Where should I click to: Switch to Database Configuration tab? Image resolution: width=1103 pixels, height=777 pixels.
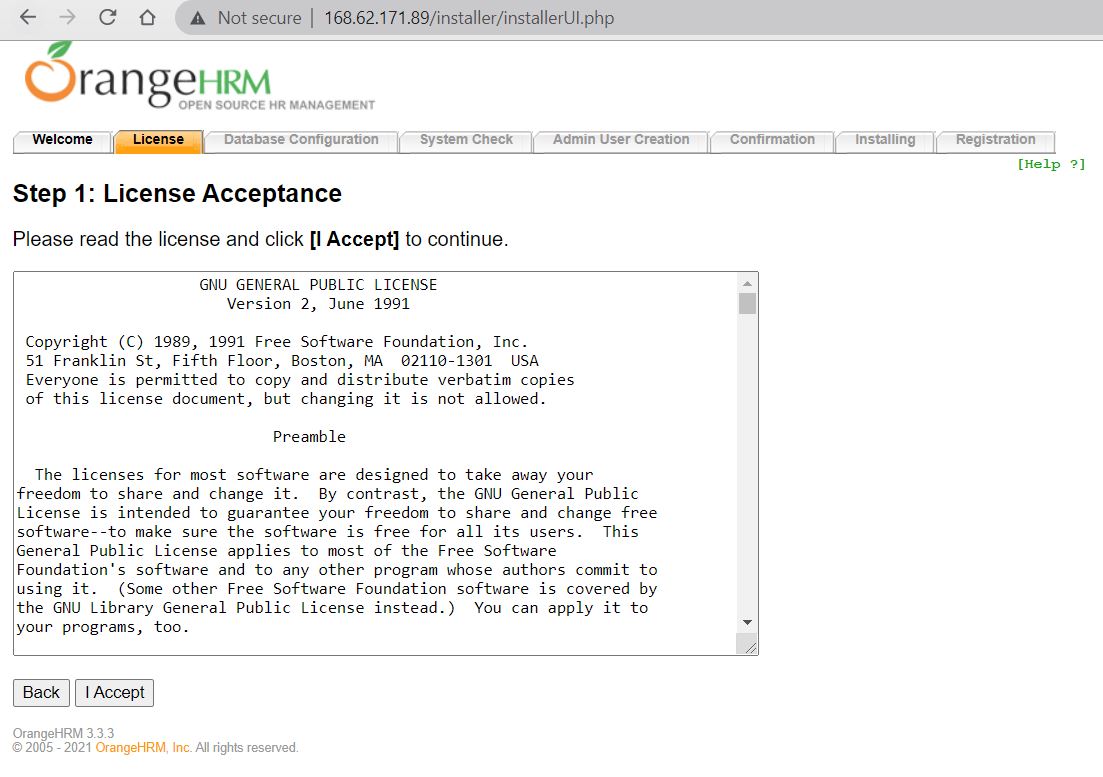[x=301, y=140]
